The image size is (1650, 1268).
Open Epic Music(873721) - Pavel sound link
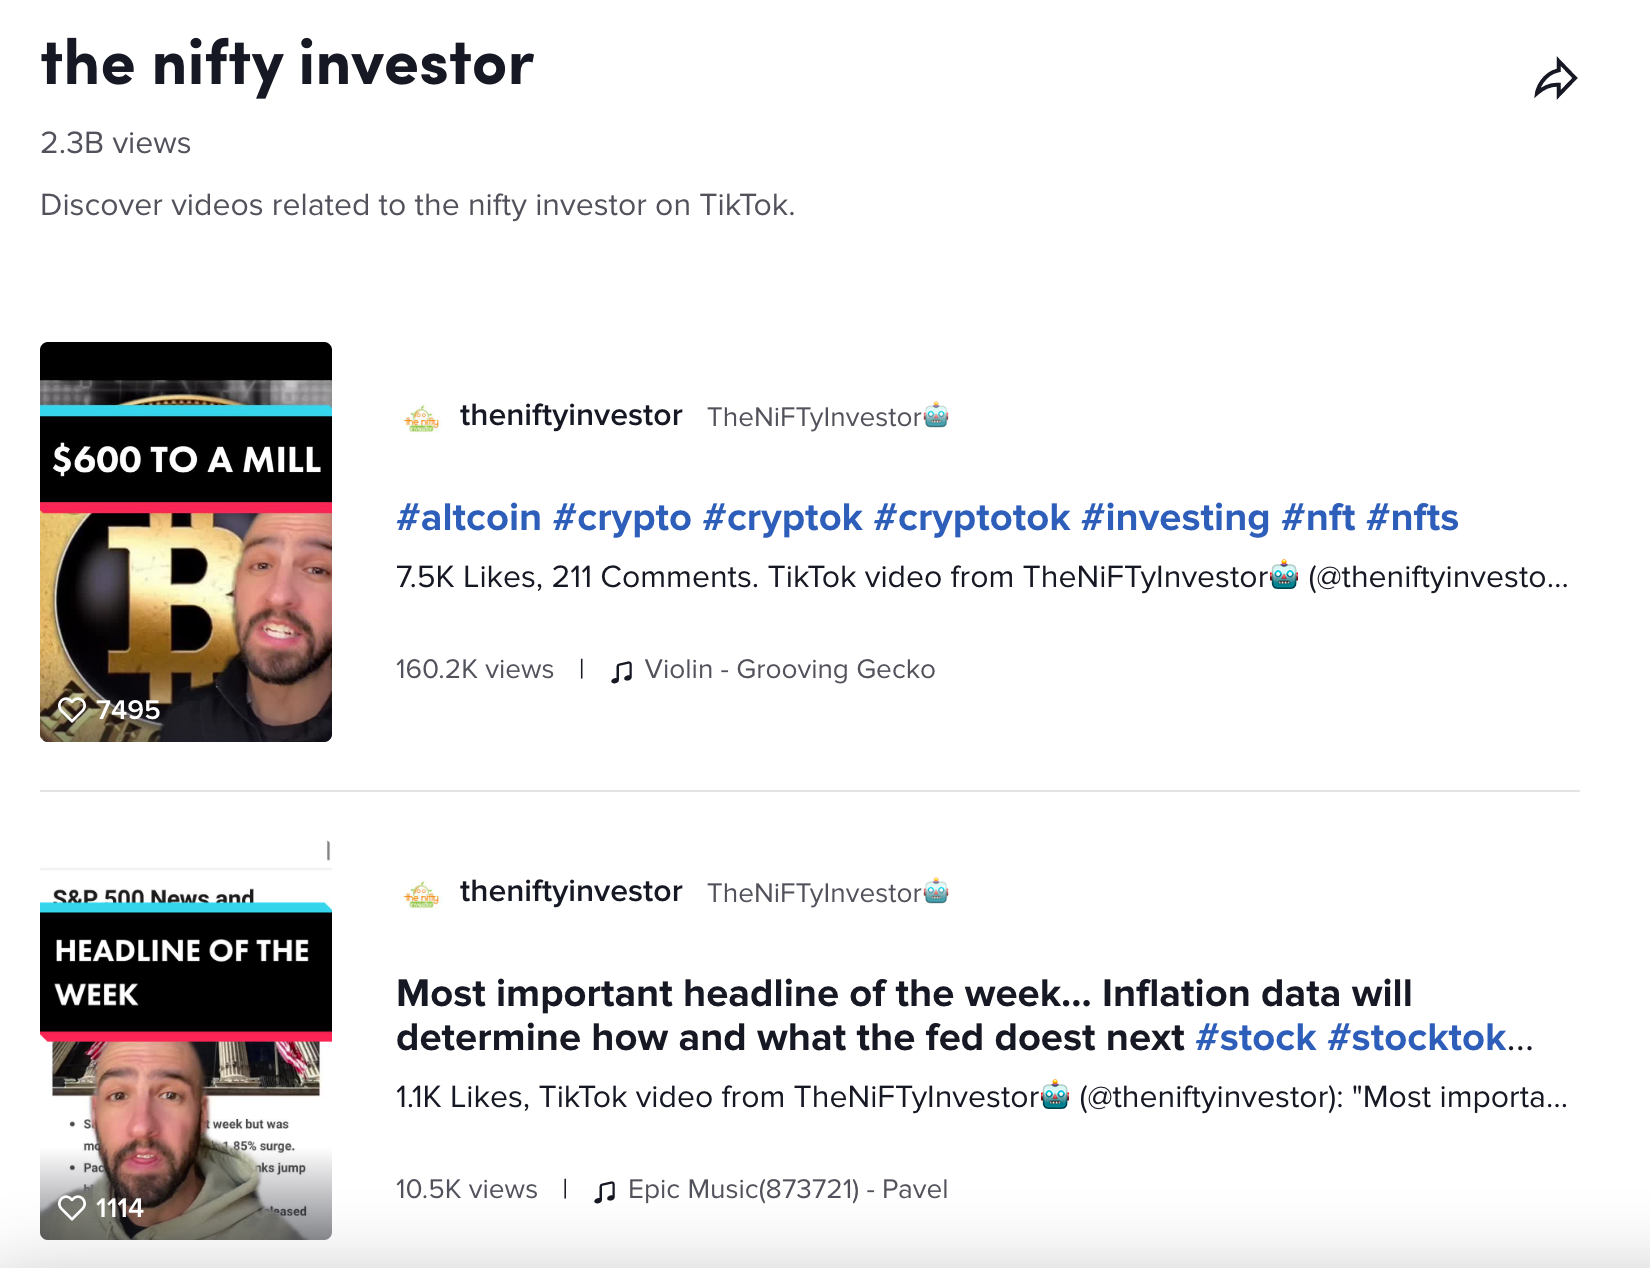click(x=788, y=1189)
